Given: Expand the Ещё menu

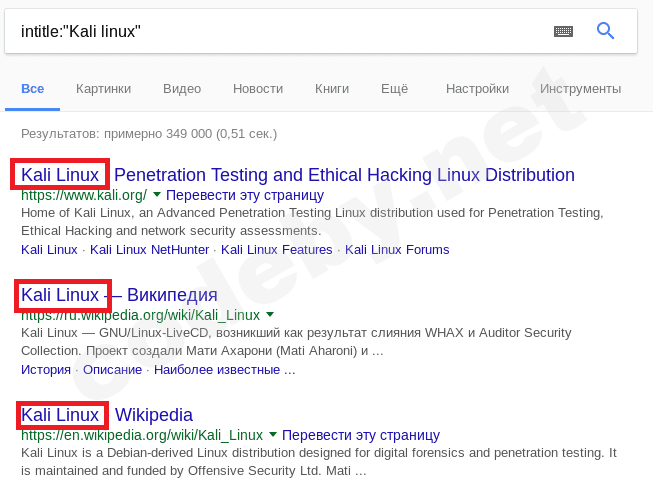Looking at the screenshot, I should pyautogui.click(x=394, y=88).
